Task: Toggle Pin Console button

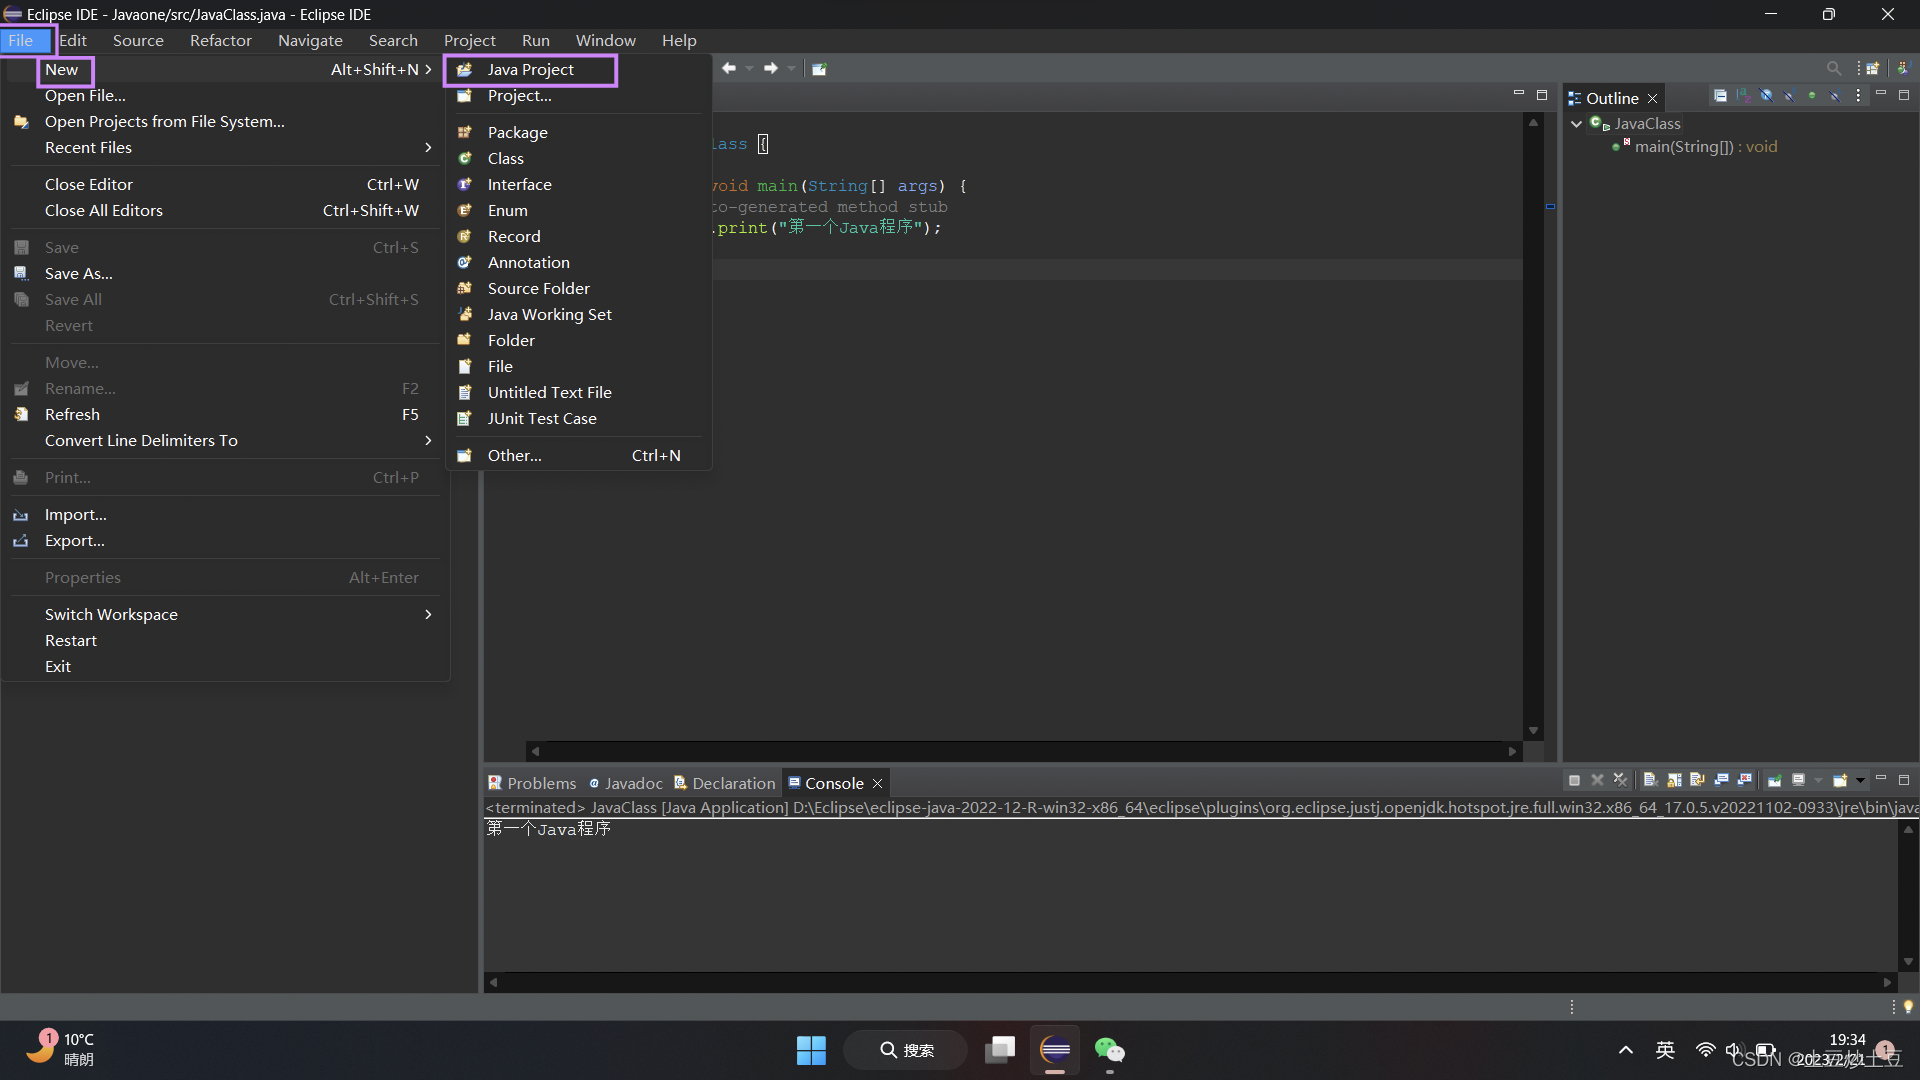Action: point(1774,780)
